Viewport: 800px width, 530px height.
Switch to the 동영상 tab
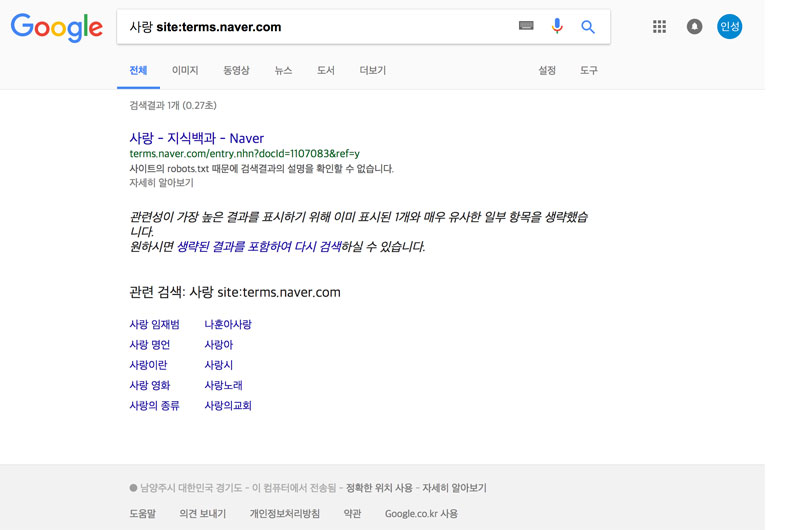click(x=236, y=70)
